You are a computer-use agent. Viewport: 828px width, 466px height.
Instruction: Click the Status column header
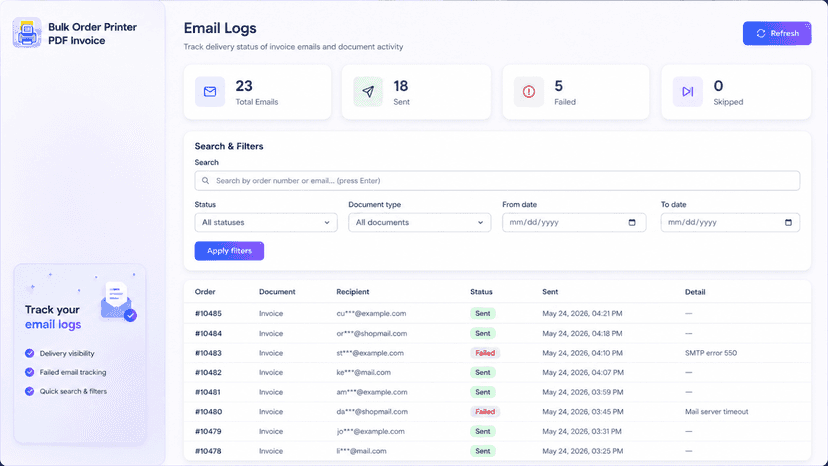(x=481, y=292)
